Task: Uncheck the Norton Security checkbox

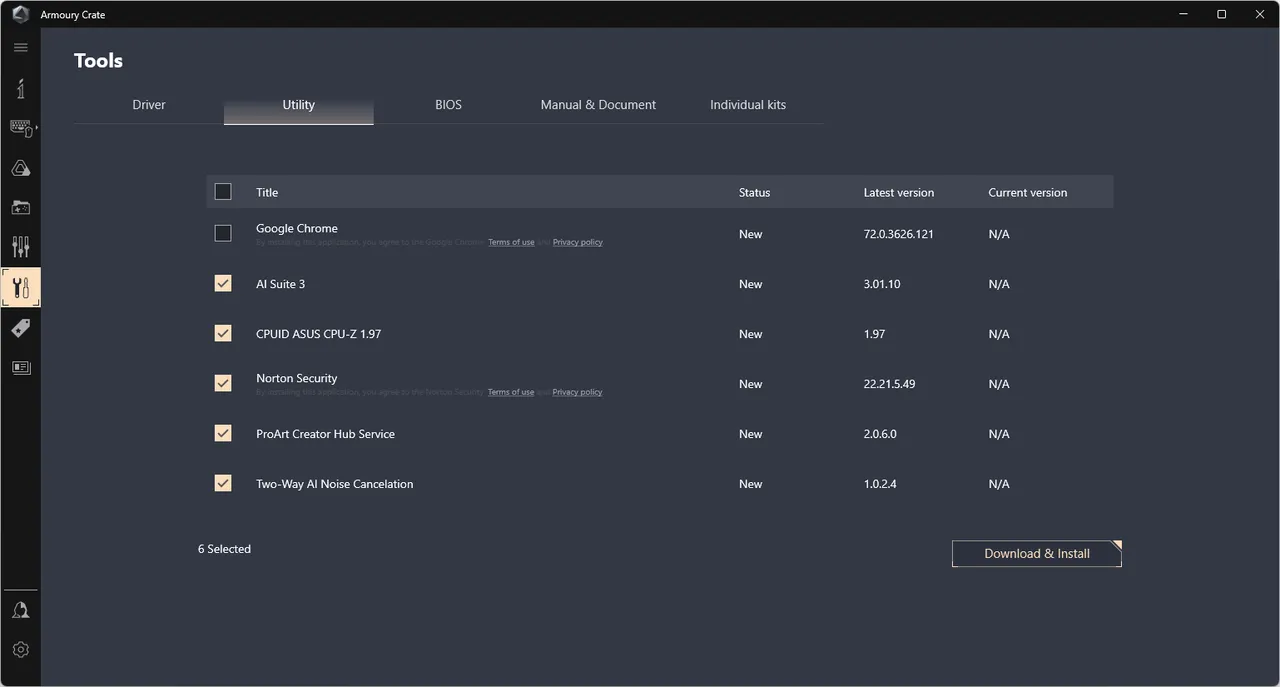Action: tap(223, 383)
